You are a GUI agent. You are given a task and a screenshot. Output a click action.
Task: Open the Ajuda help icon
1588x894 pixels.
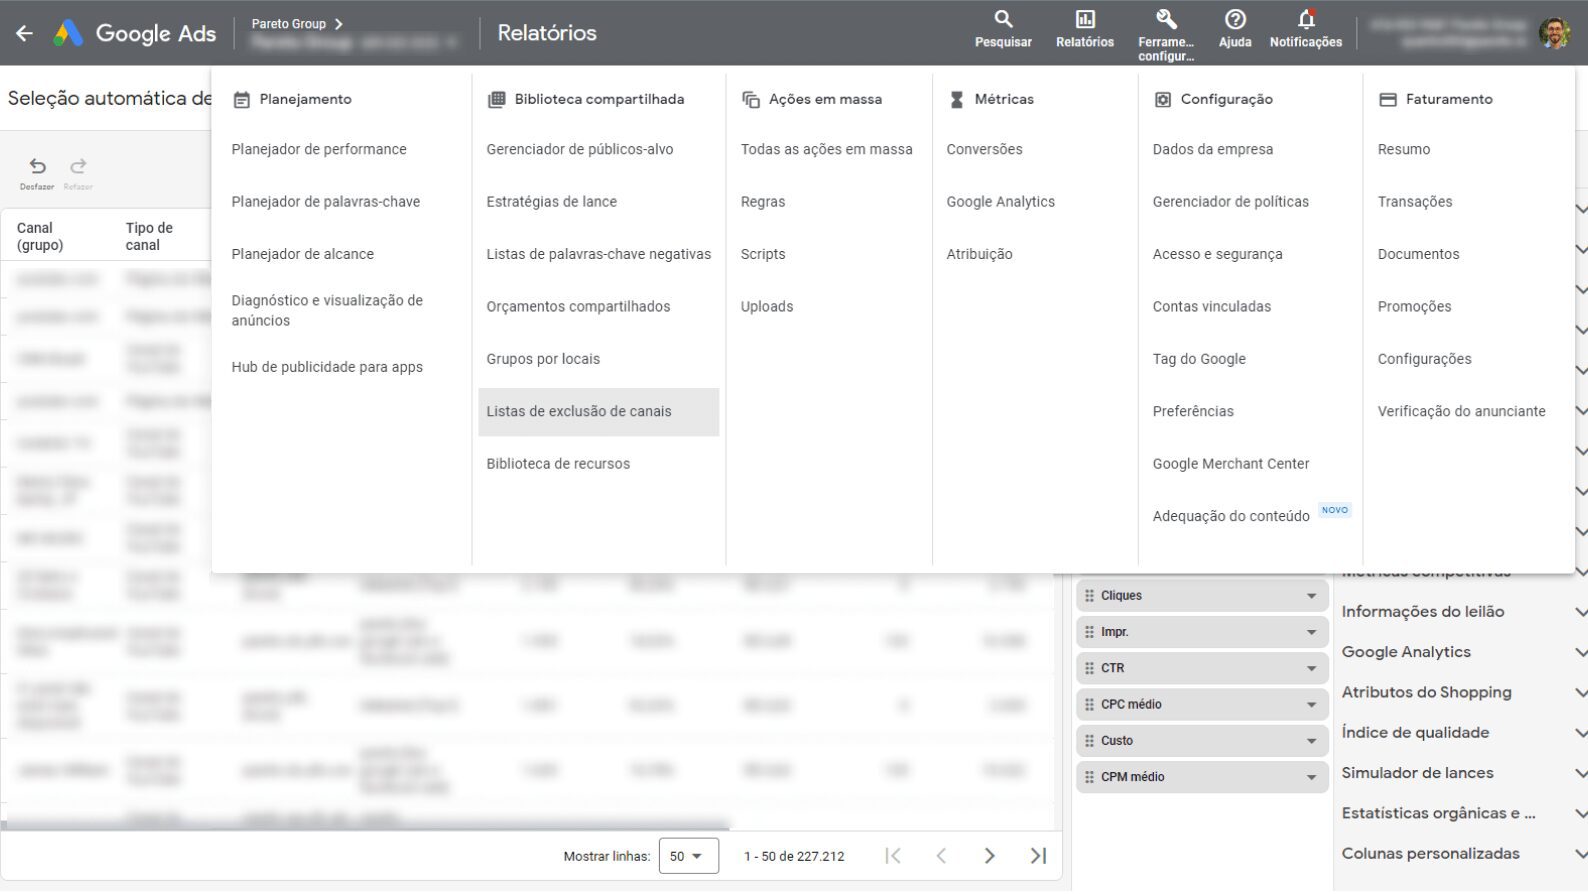(1235, 20)
